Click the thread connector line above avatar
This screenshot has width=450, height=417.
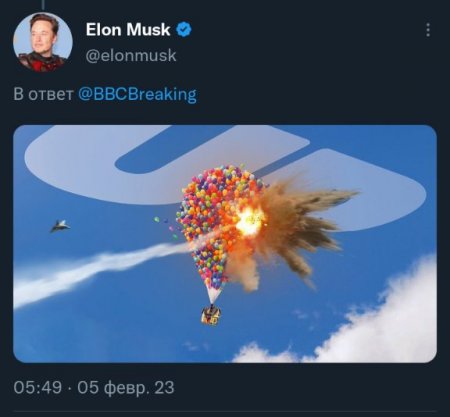(x=43, y=5)
